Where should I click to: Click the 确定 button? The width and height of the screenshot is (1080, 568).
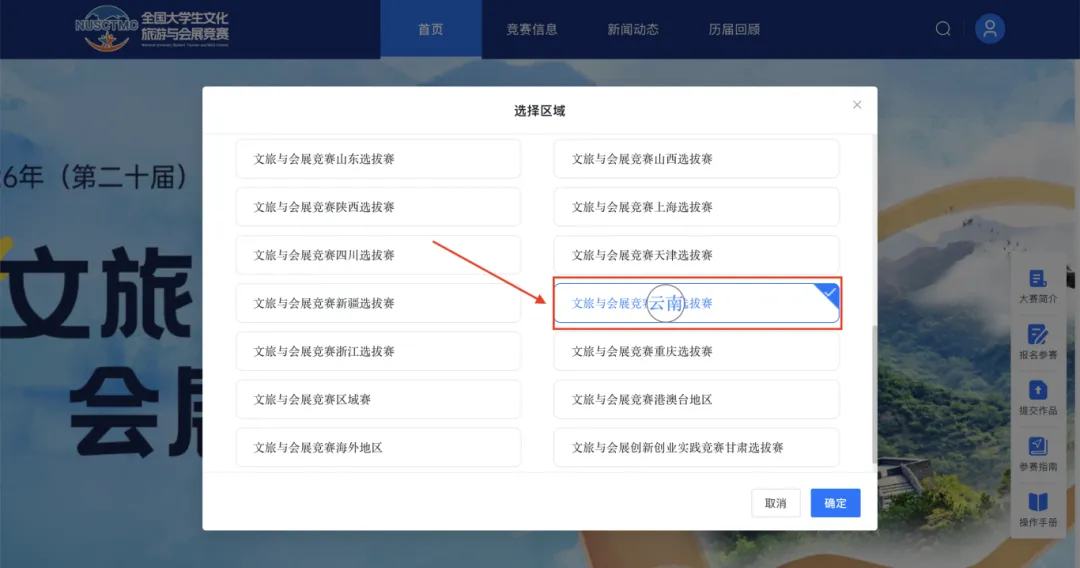pyautogui.click(x=835, y=503)
